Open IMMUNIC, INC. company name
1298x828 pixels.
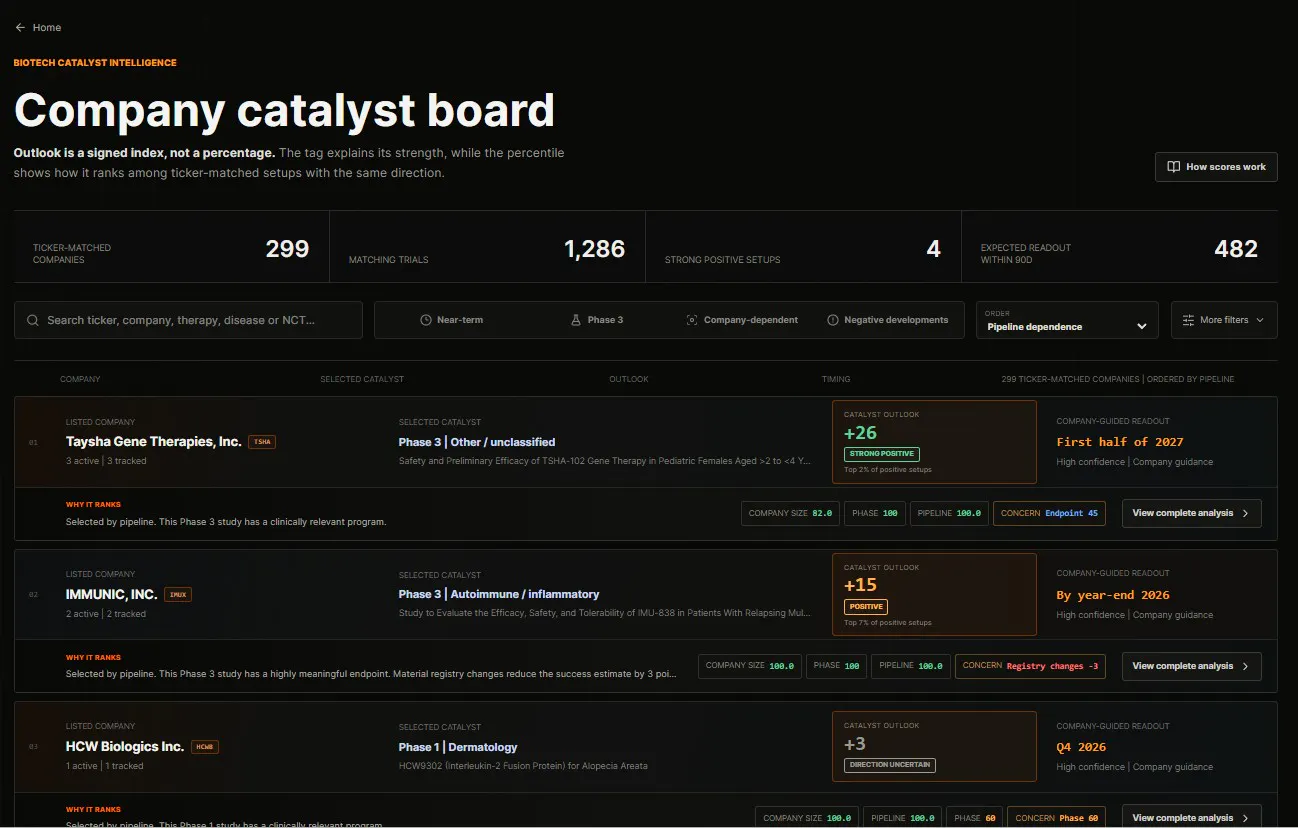[x=112, y=594]
